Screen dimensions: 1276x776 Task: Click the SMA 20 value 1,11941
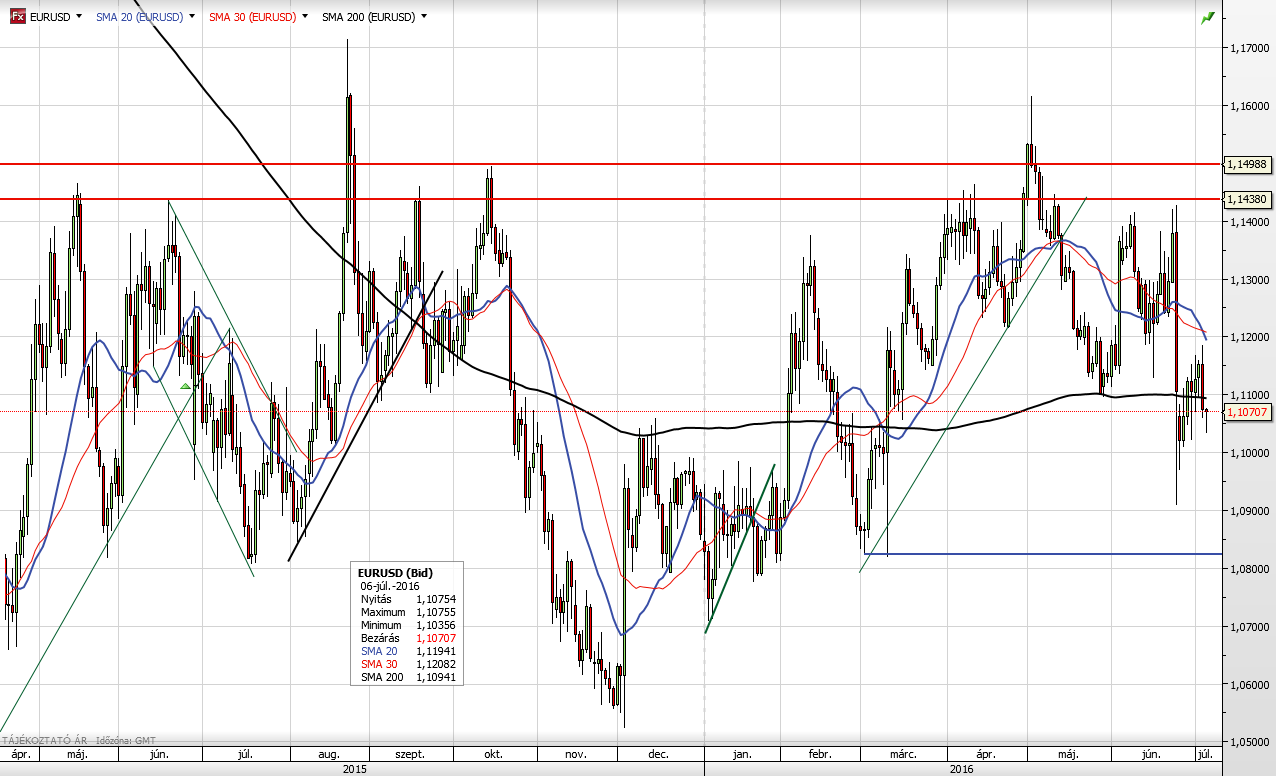[x=436, y=650]
